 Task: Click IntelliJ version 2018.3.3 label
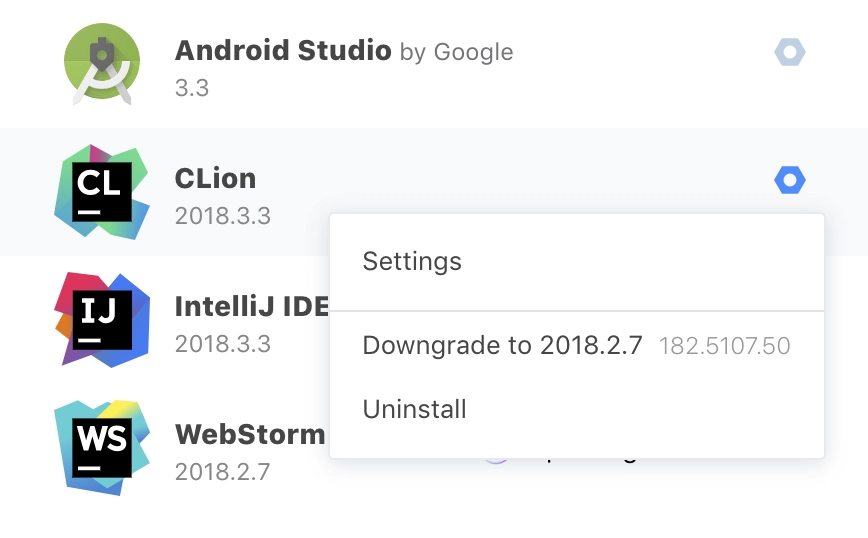coord(223,344)
